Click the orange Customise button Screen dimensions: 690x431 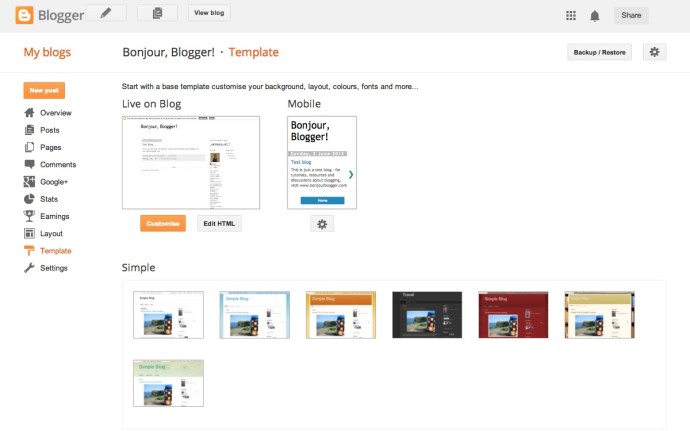coord(163,224)
